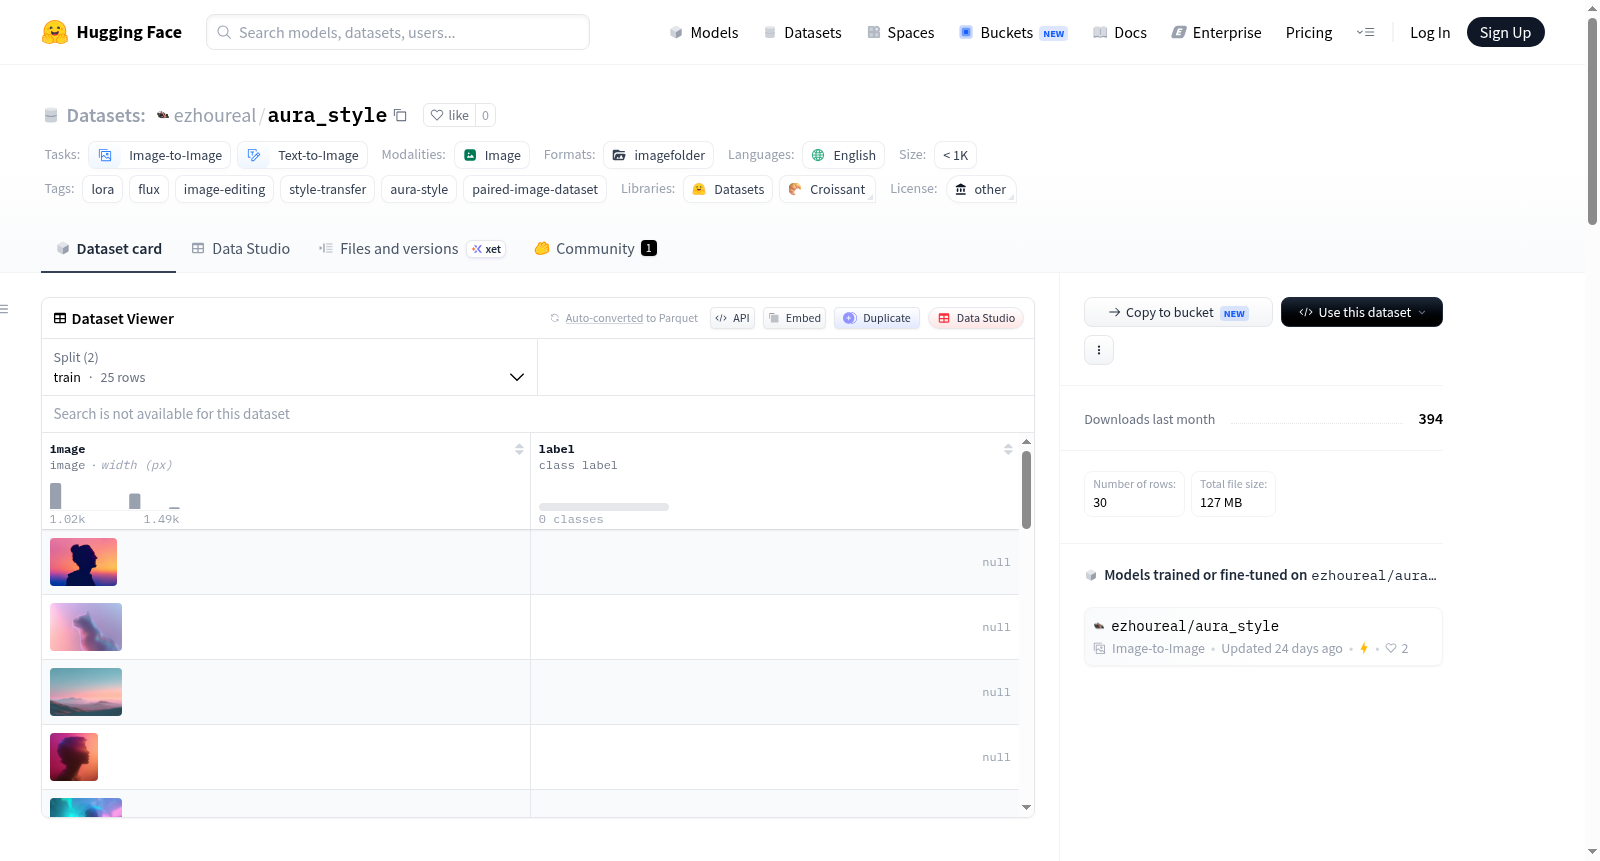Go to the Community tab

click(596, 248)
